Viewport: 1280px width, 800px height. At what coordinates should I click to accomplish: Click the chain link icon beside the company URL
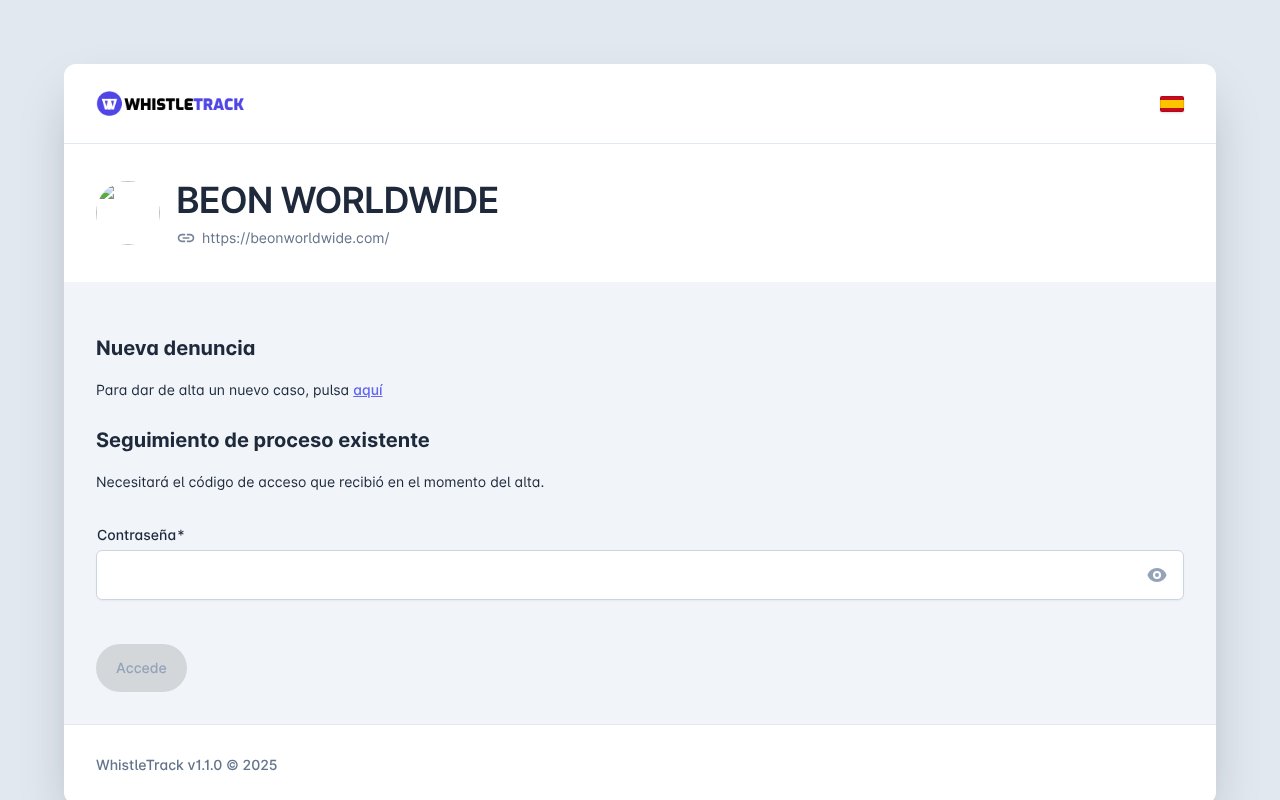(x=186, y=238)
